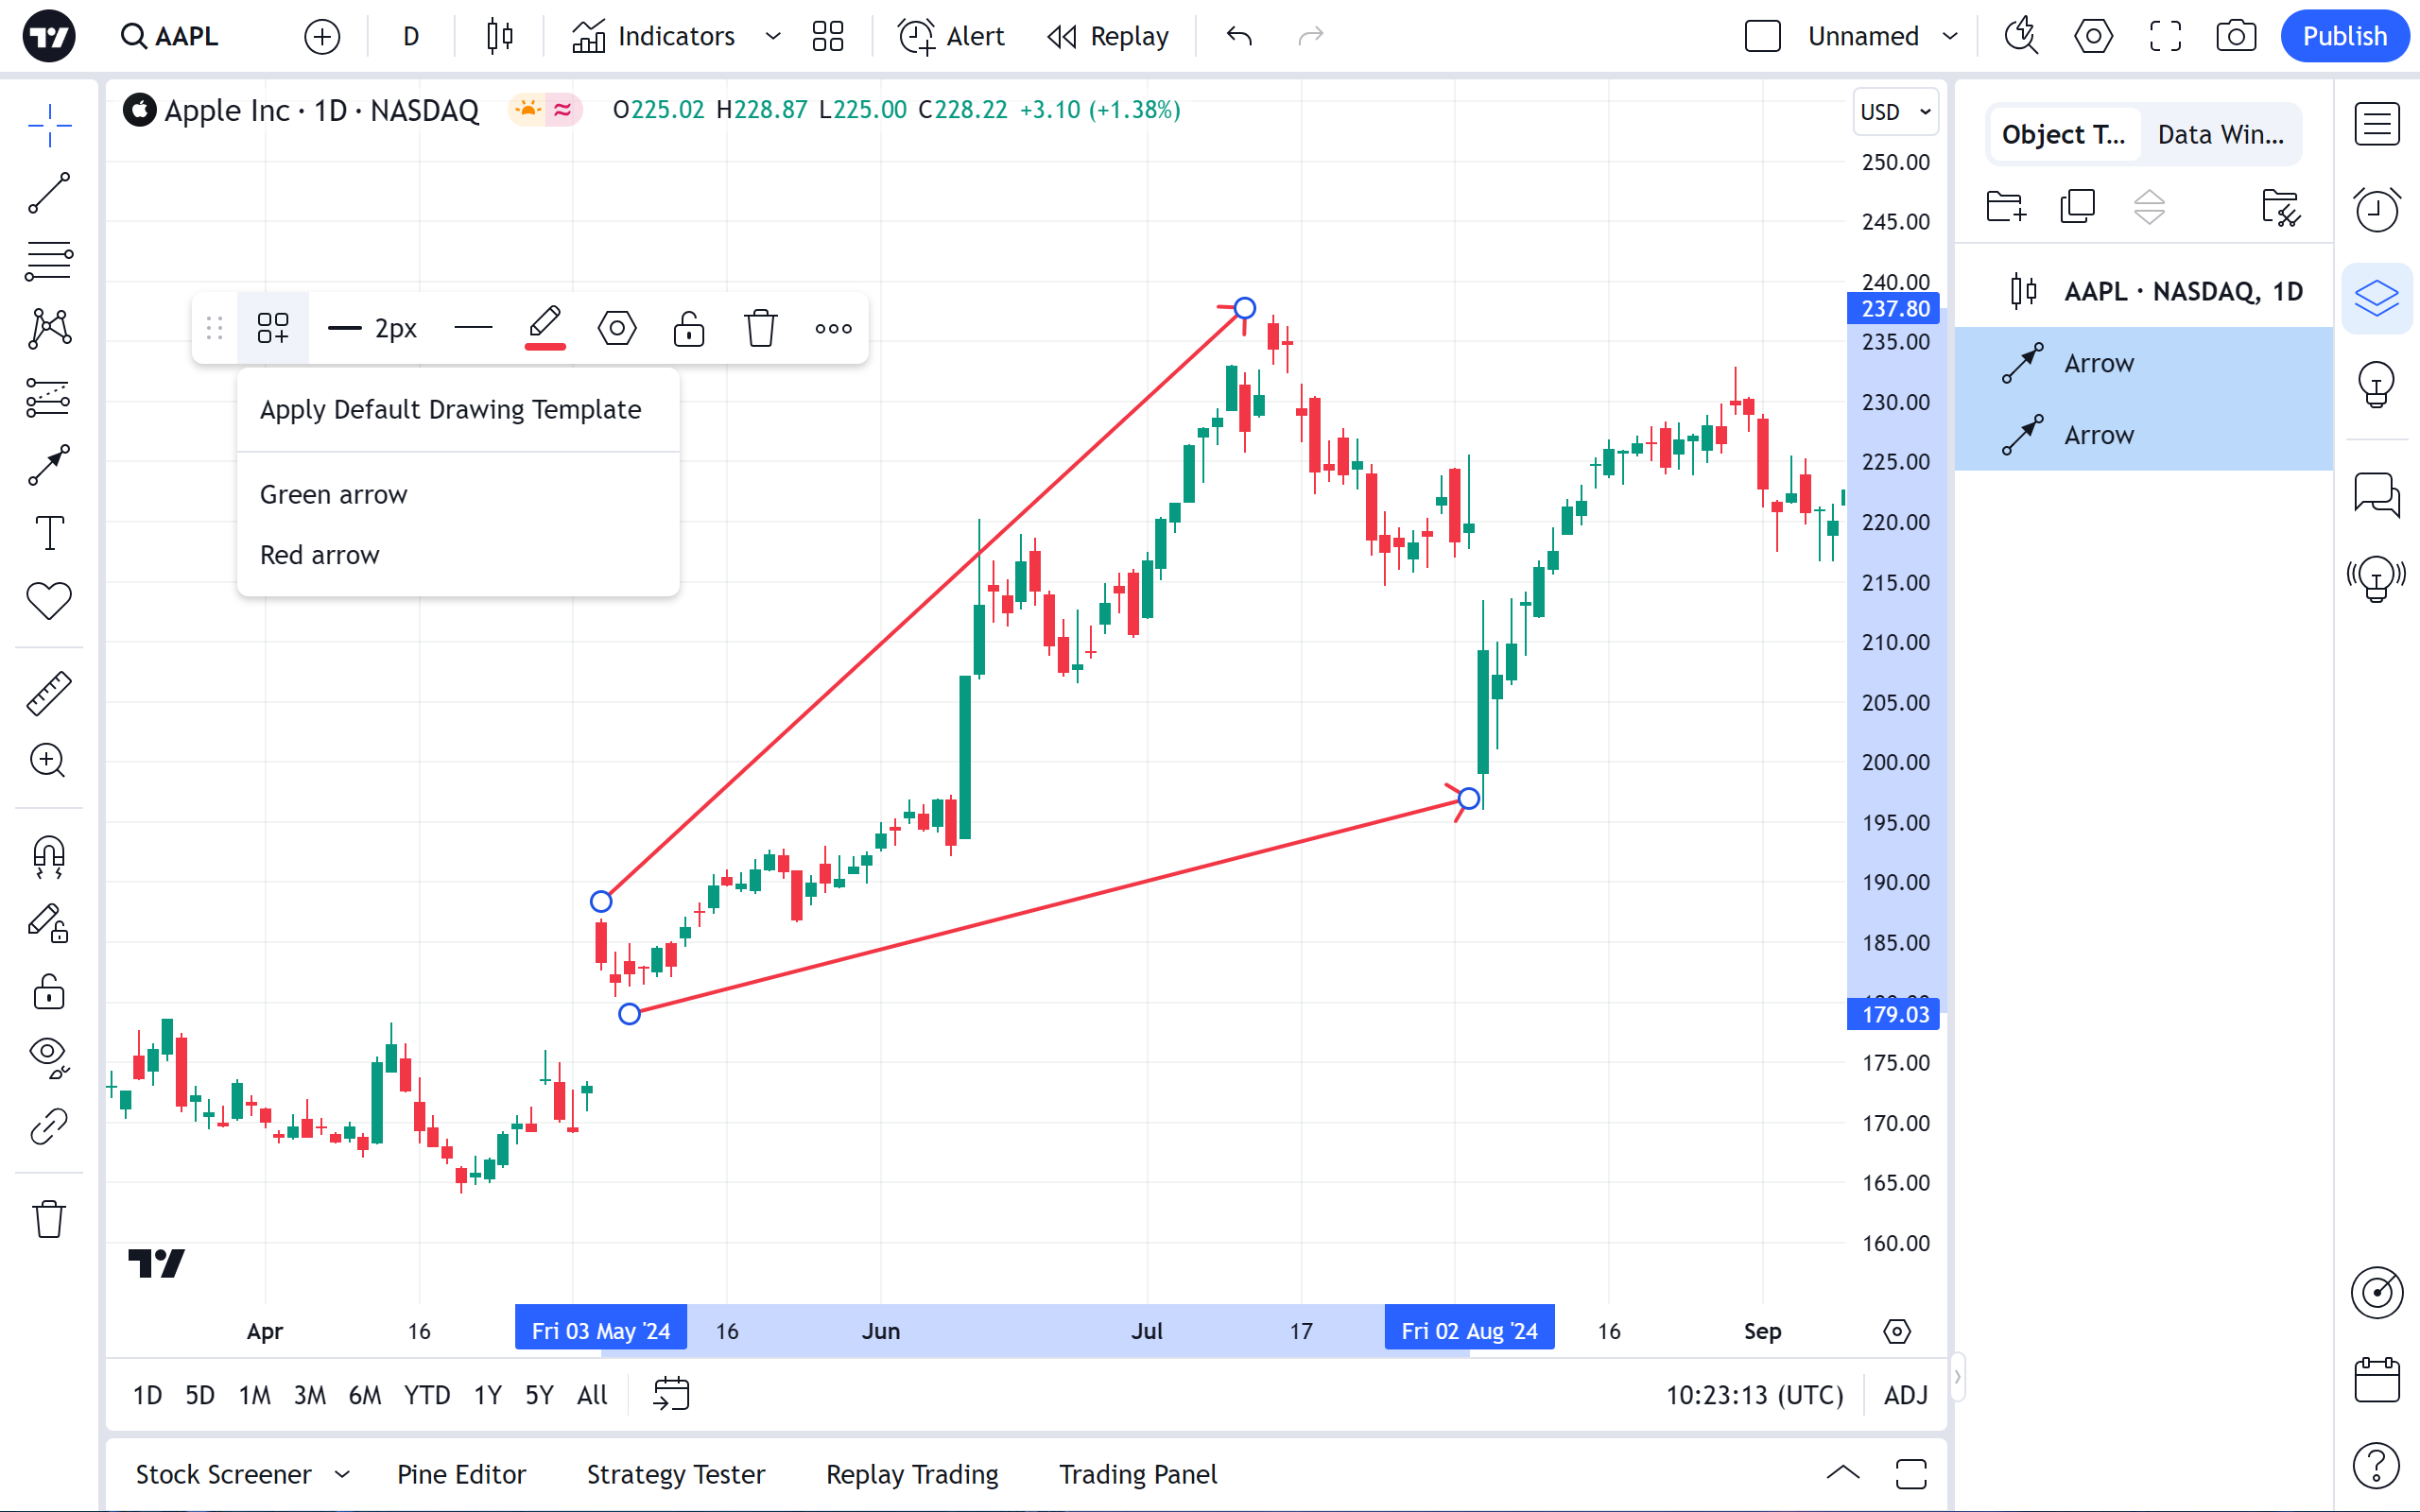Expand the Unnamed layout dropdown
This screenshot has height=1512, width=2420.
[x=1950, y=37]
